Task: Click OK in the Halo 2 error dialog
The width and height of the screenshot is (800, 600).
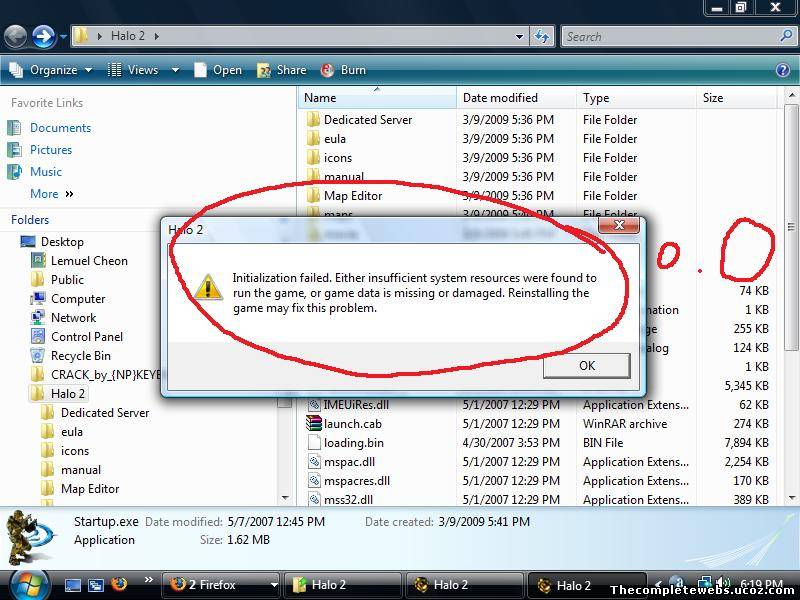Action: point(587,366)
